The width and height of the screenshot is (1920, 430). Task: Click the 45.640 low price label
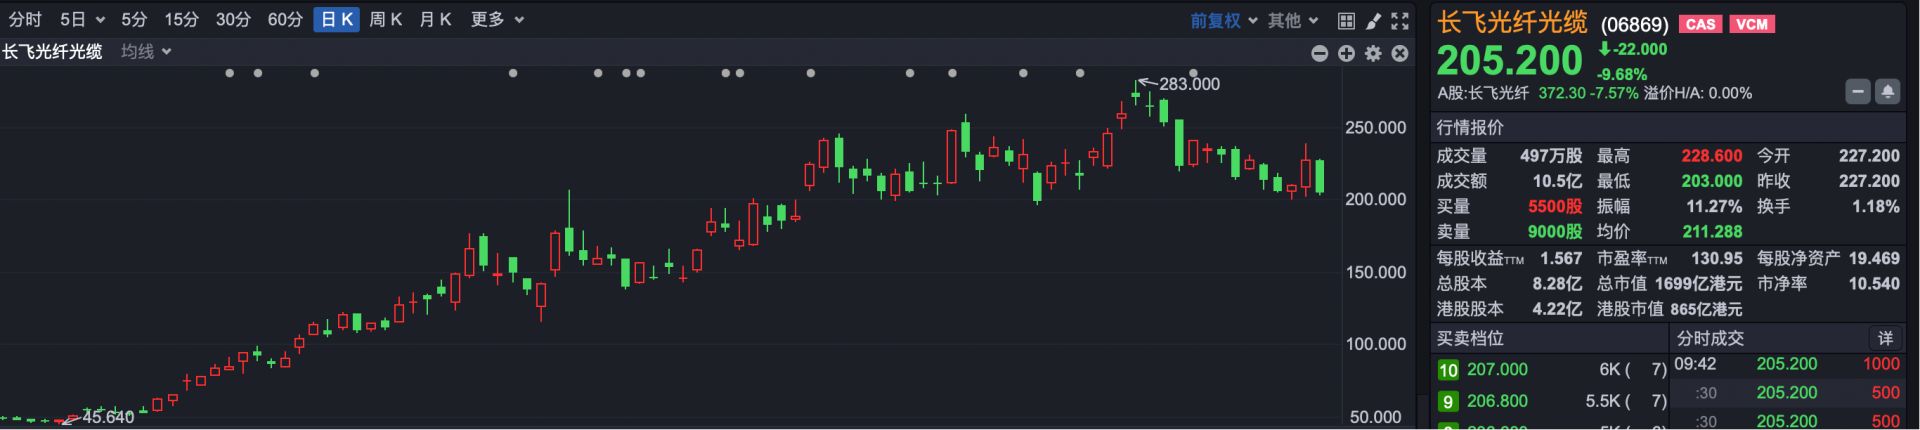click(108, 417)
